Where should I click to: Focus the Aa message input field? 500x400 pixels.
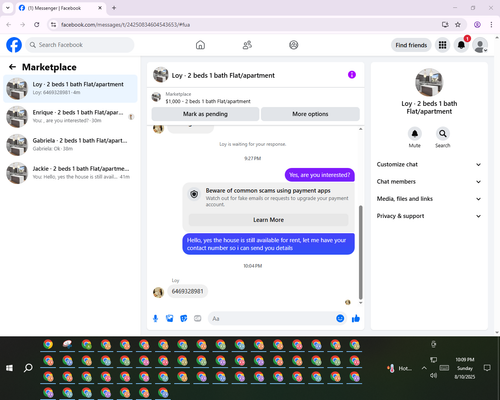point(272,318)
